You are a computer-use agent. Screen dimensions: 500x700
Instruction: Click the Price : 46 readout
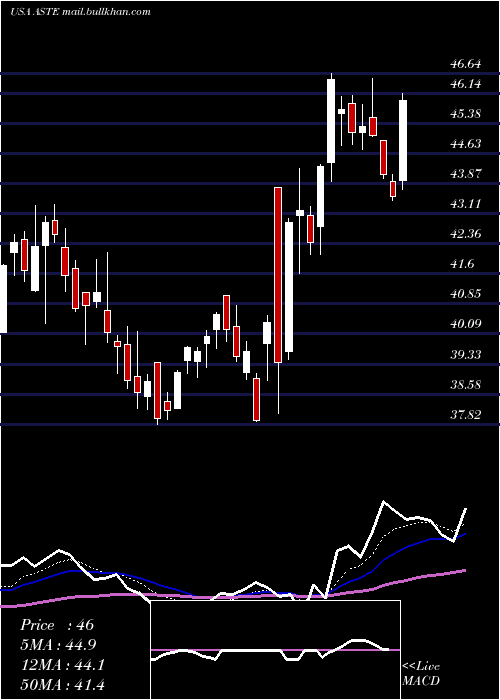57,625
